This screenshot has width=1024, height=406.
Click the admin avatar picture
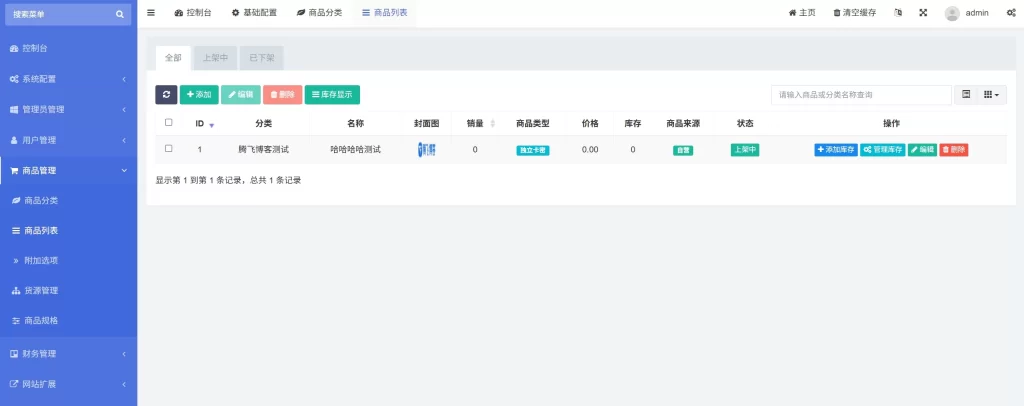[952, 13]
